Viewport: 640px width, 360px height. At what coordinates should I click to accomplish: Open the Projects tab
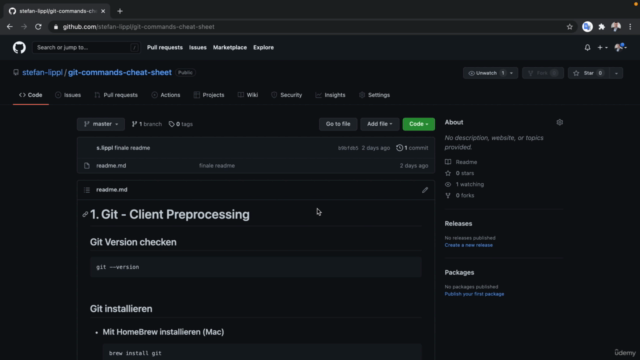[x=209, y=95]
